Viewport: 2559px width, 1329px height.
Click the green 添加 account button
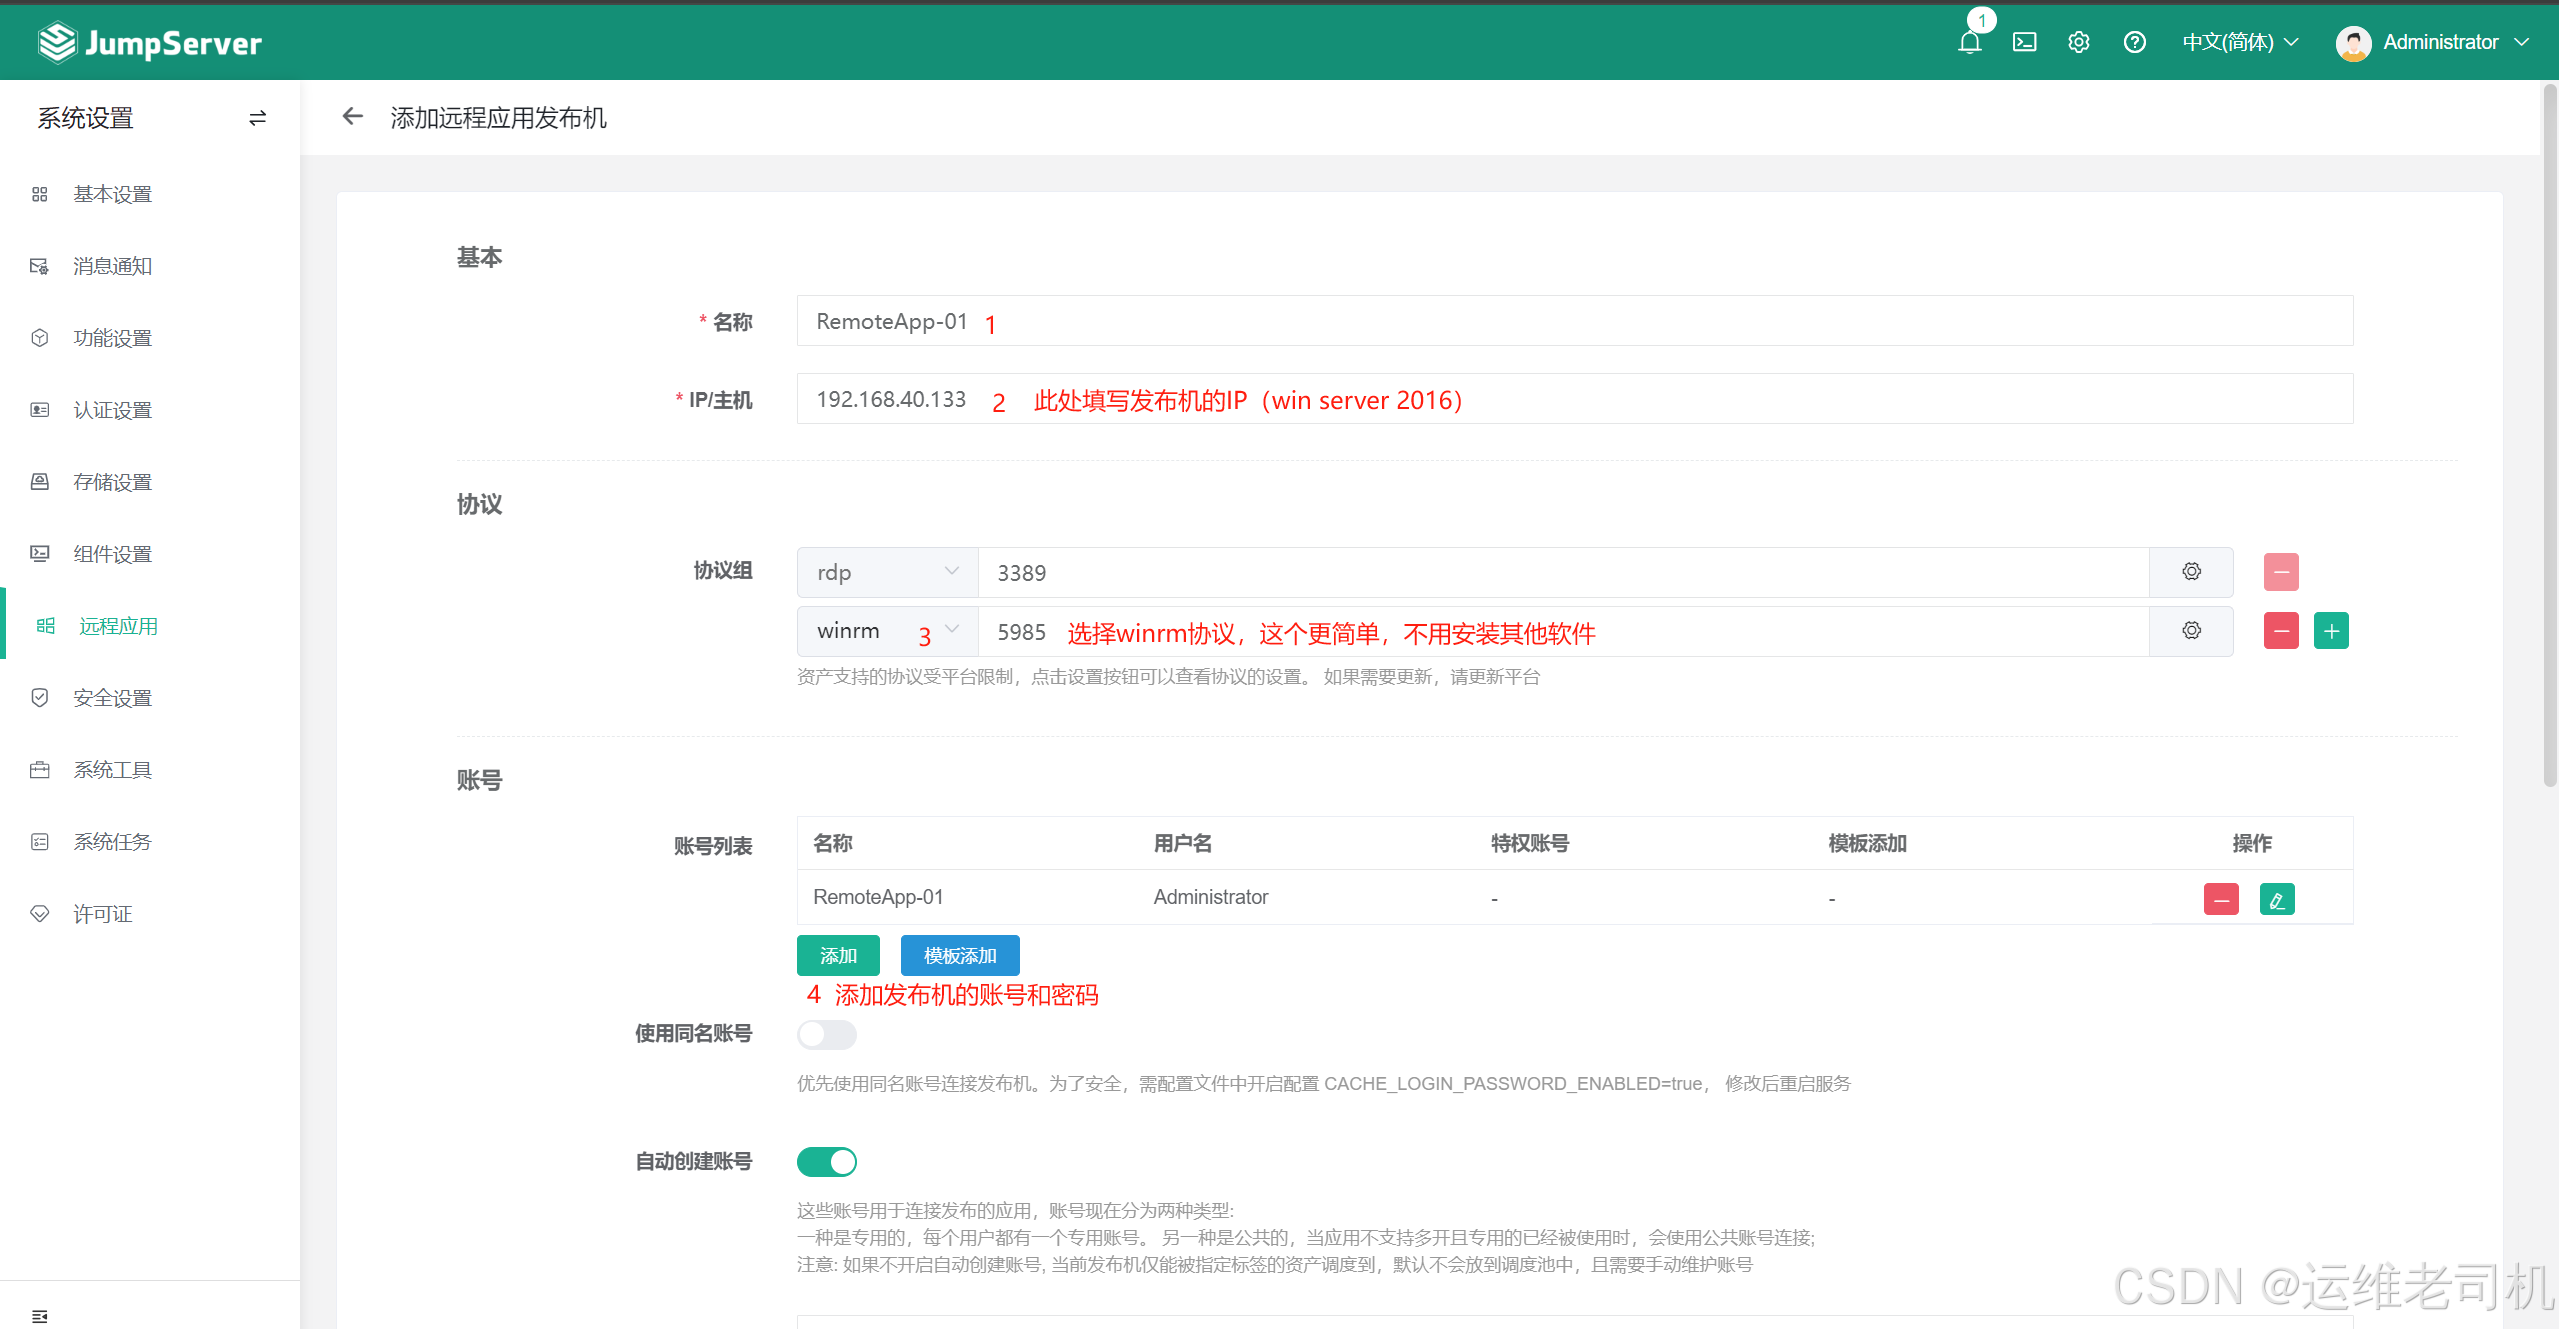837,956
